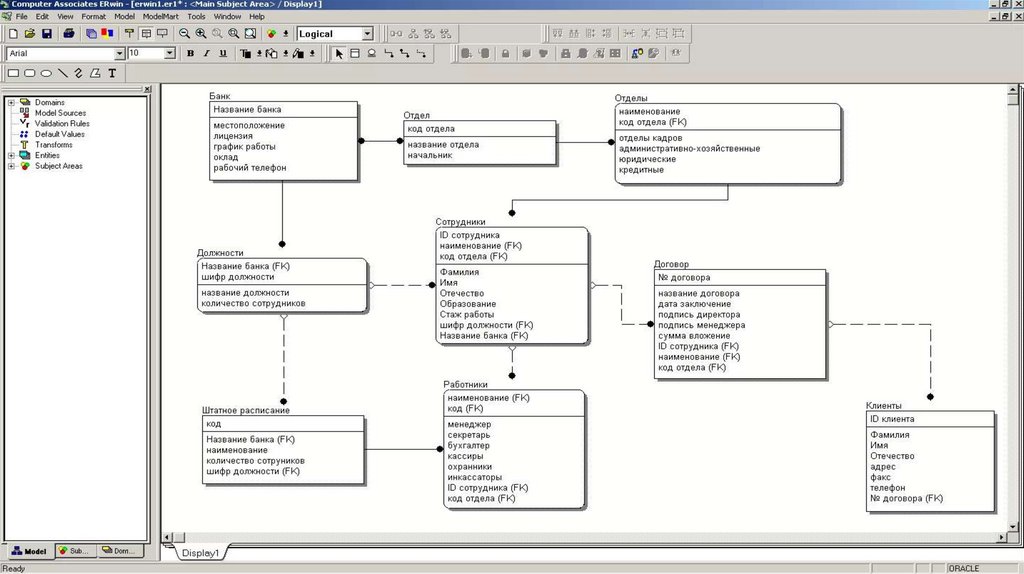Expand the Entities tree node
Screen dimensions: 1024x574
[x=11, y=155]
